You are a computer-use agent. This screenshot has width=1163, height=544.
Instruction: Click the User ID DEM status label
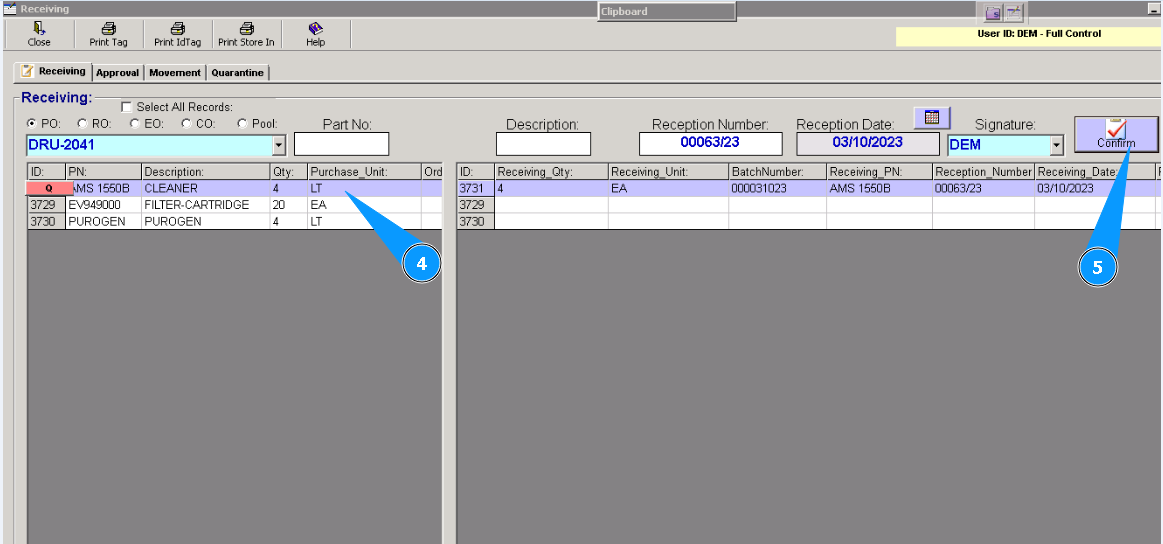tap(1039, 34)
